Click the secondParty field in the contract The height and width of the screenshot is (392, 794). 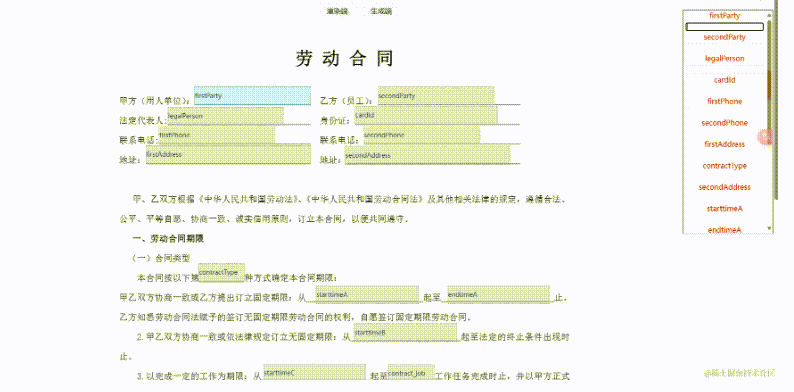436,95
